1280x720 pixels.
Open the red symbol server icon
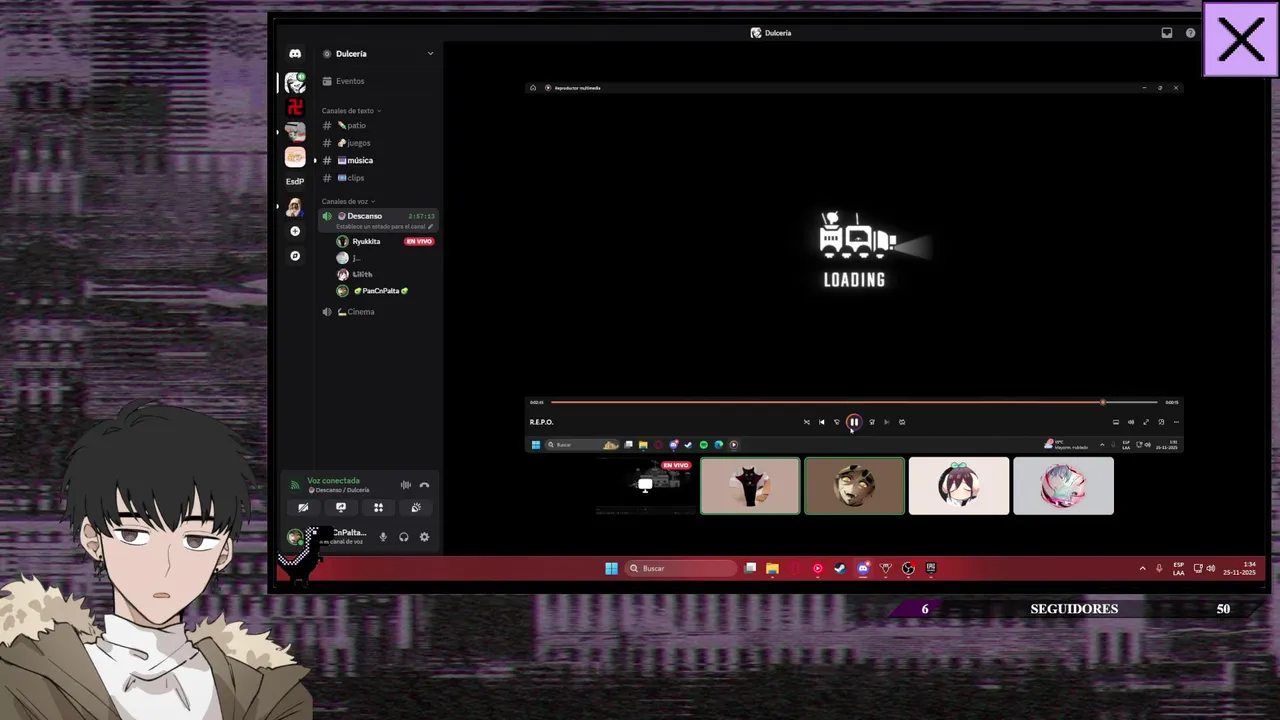pos(295,107)
